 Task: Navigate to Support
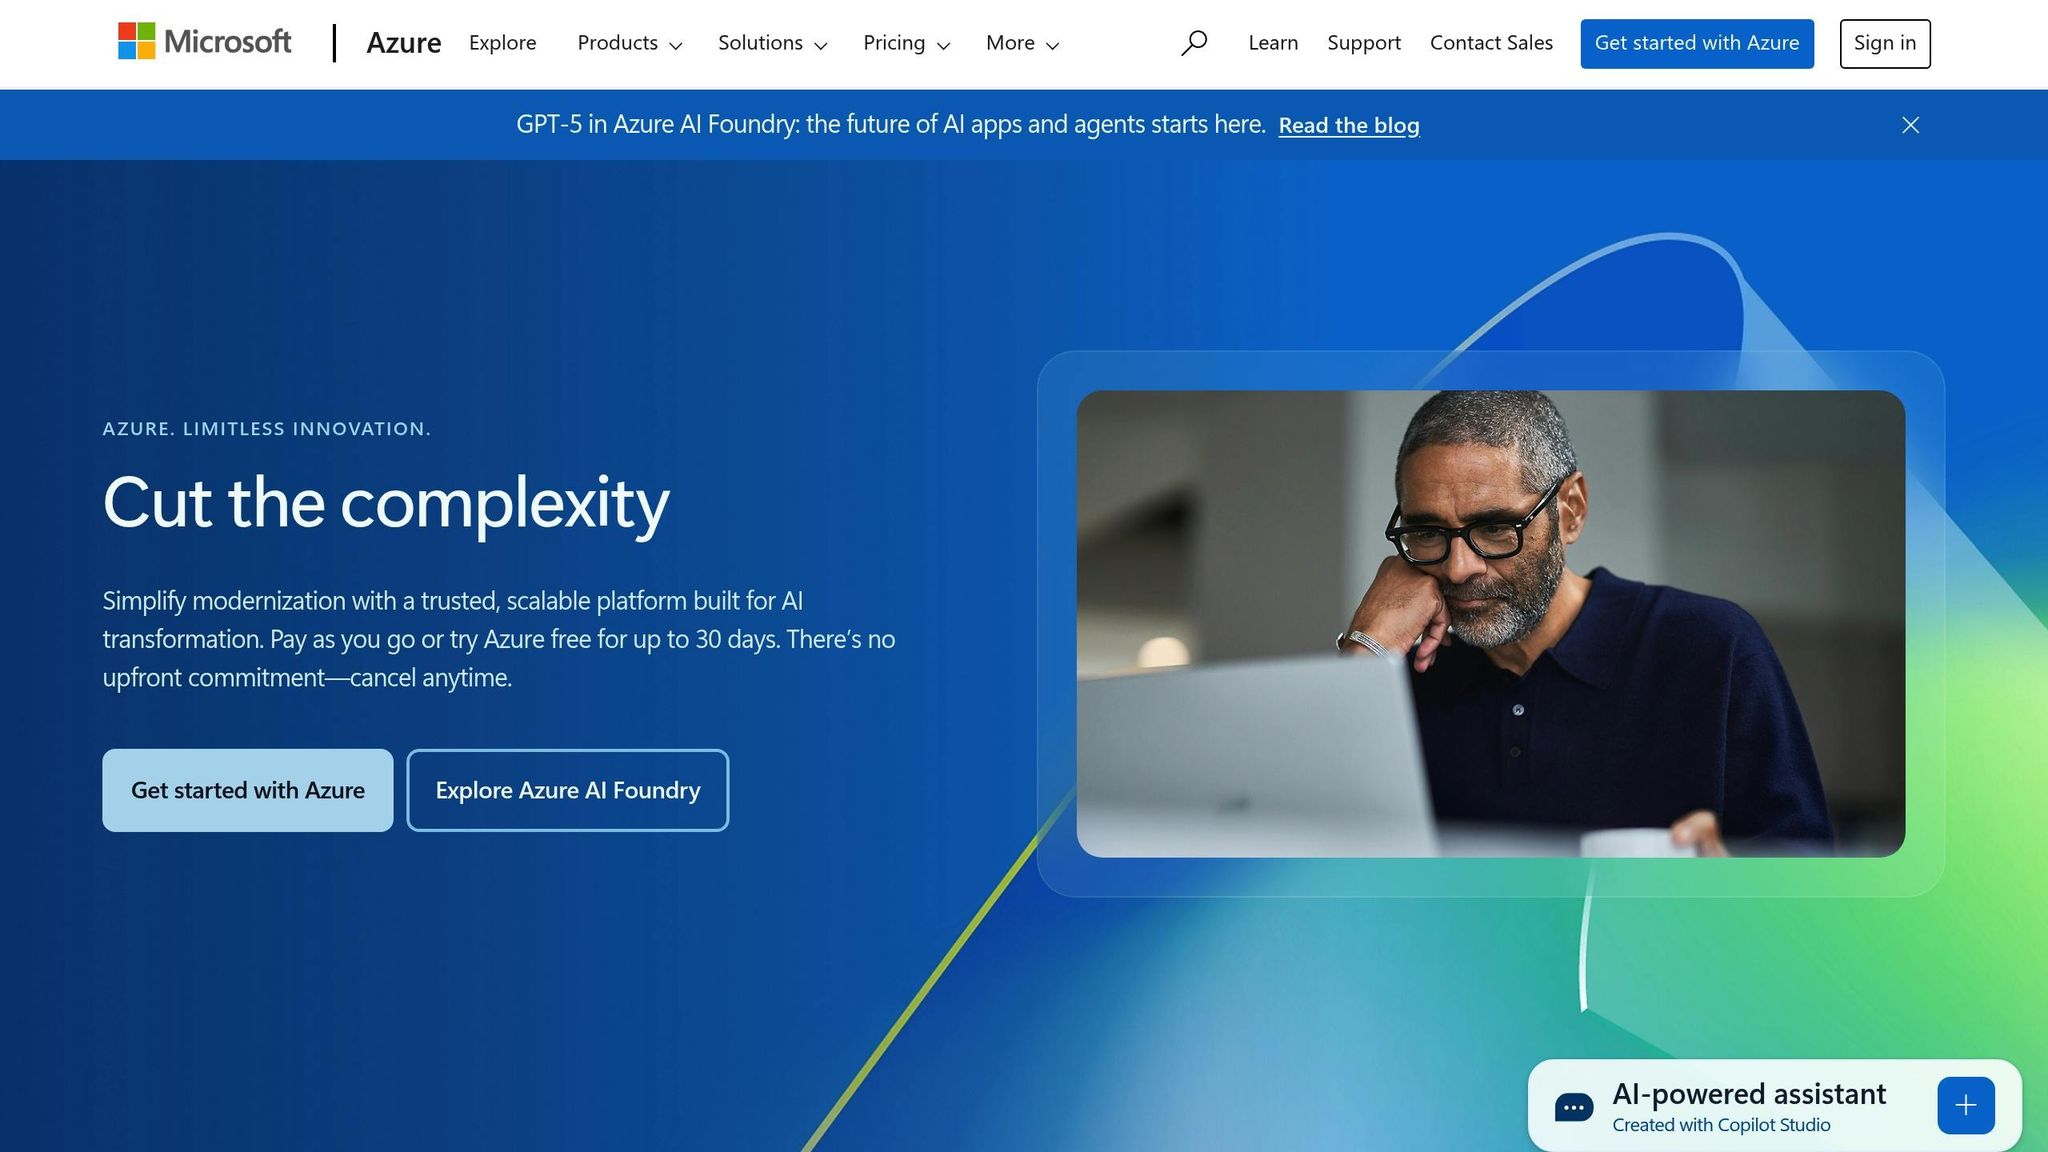[1363, 43]
